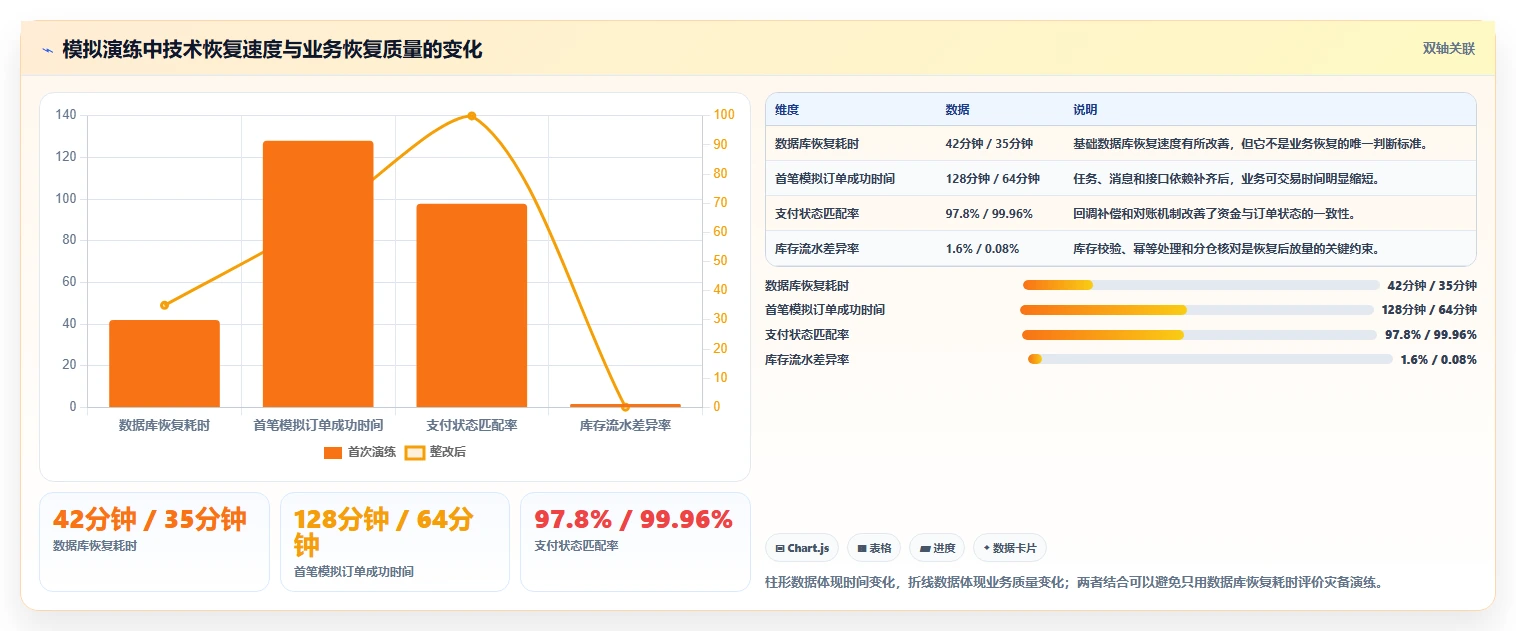Click left axis value 140
1516x631 pixels.
(x=66, y=115)
